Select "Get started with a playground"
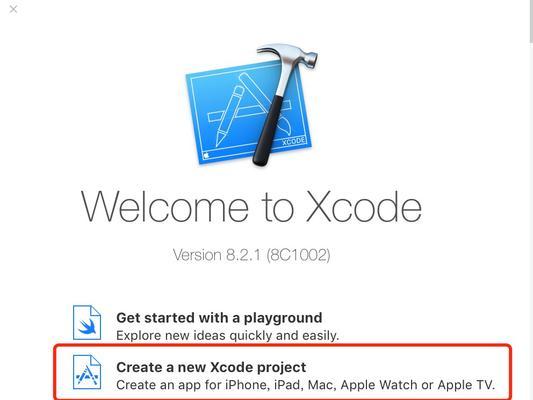The height and width of the screenshot is (400, 533). click(x=219, y=318)
